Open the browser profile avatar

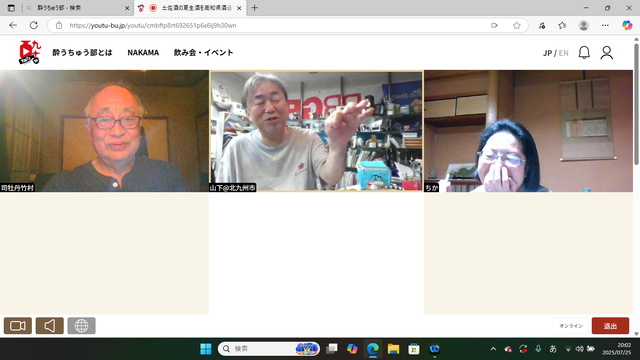pos(584,25)
